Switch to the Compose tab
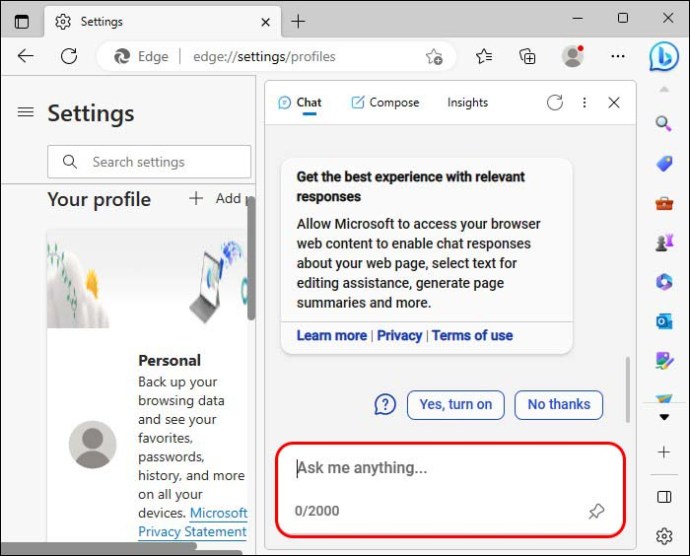The width and height of the screenshot is (690, 556). coord(385,103)
